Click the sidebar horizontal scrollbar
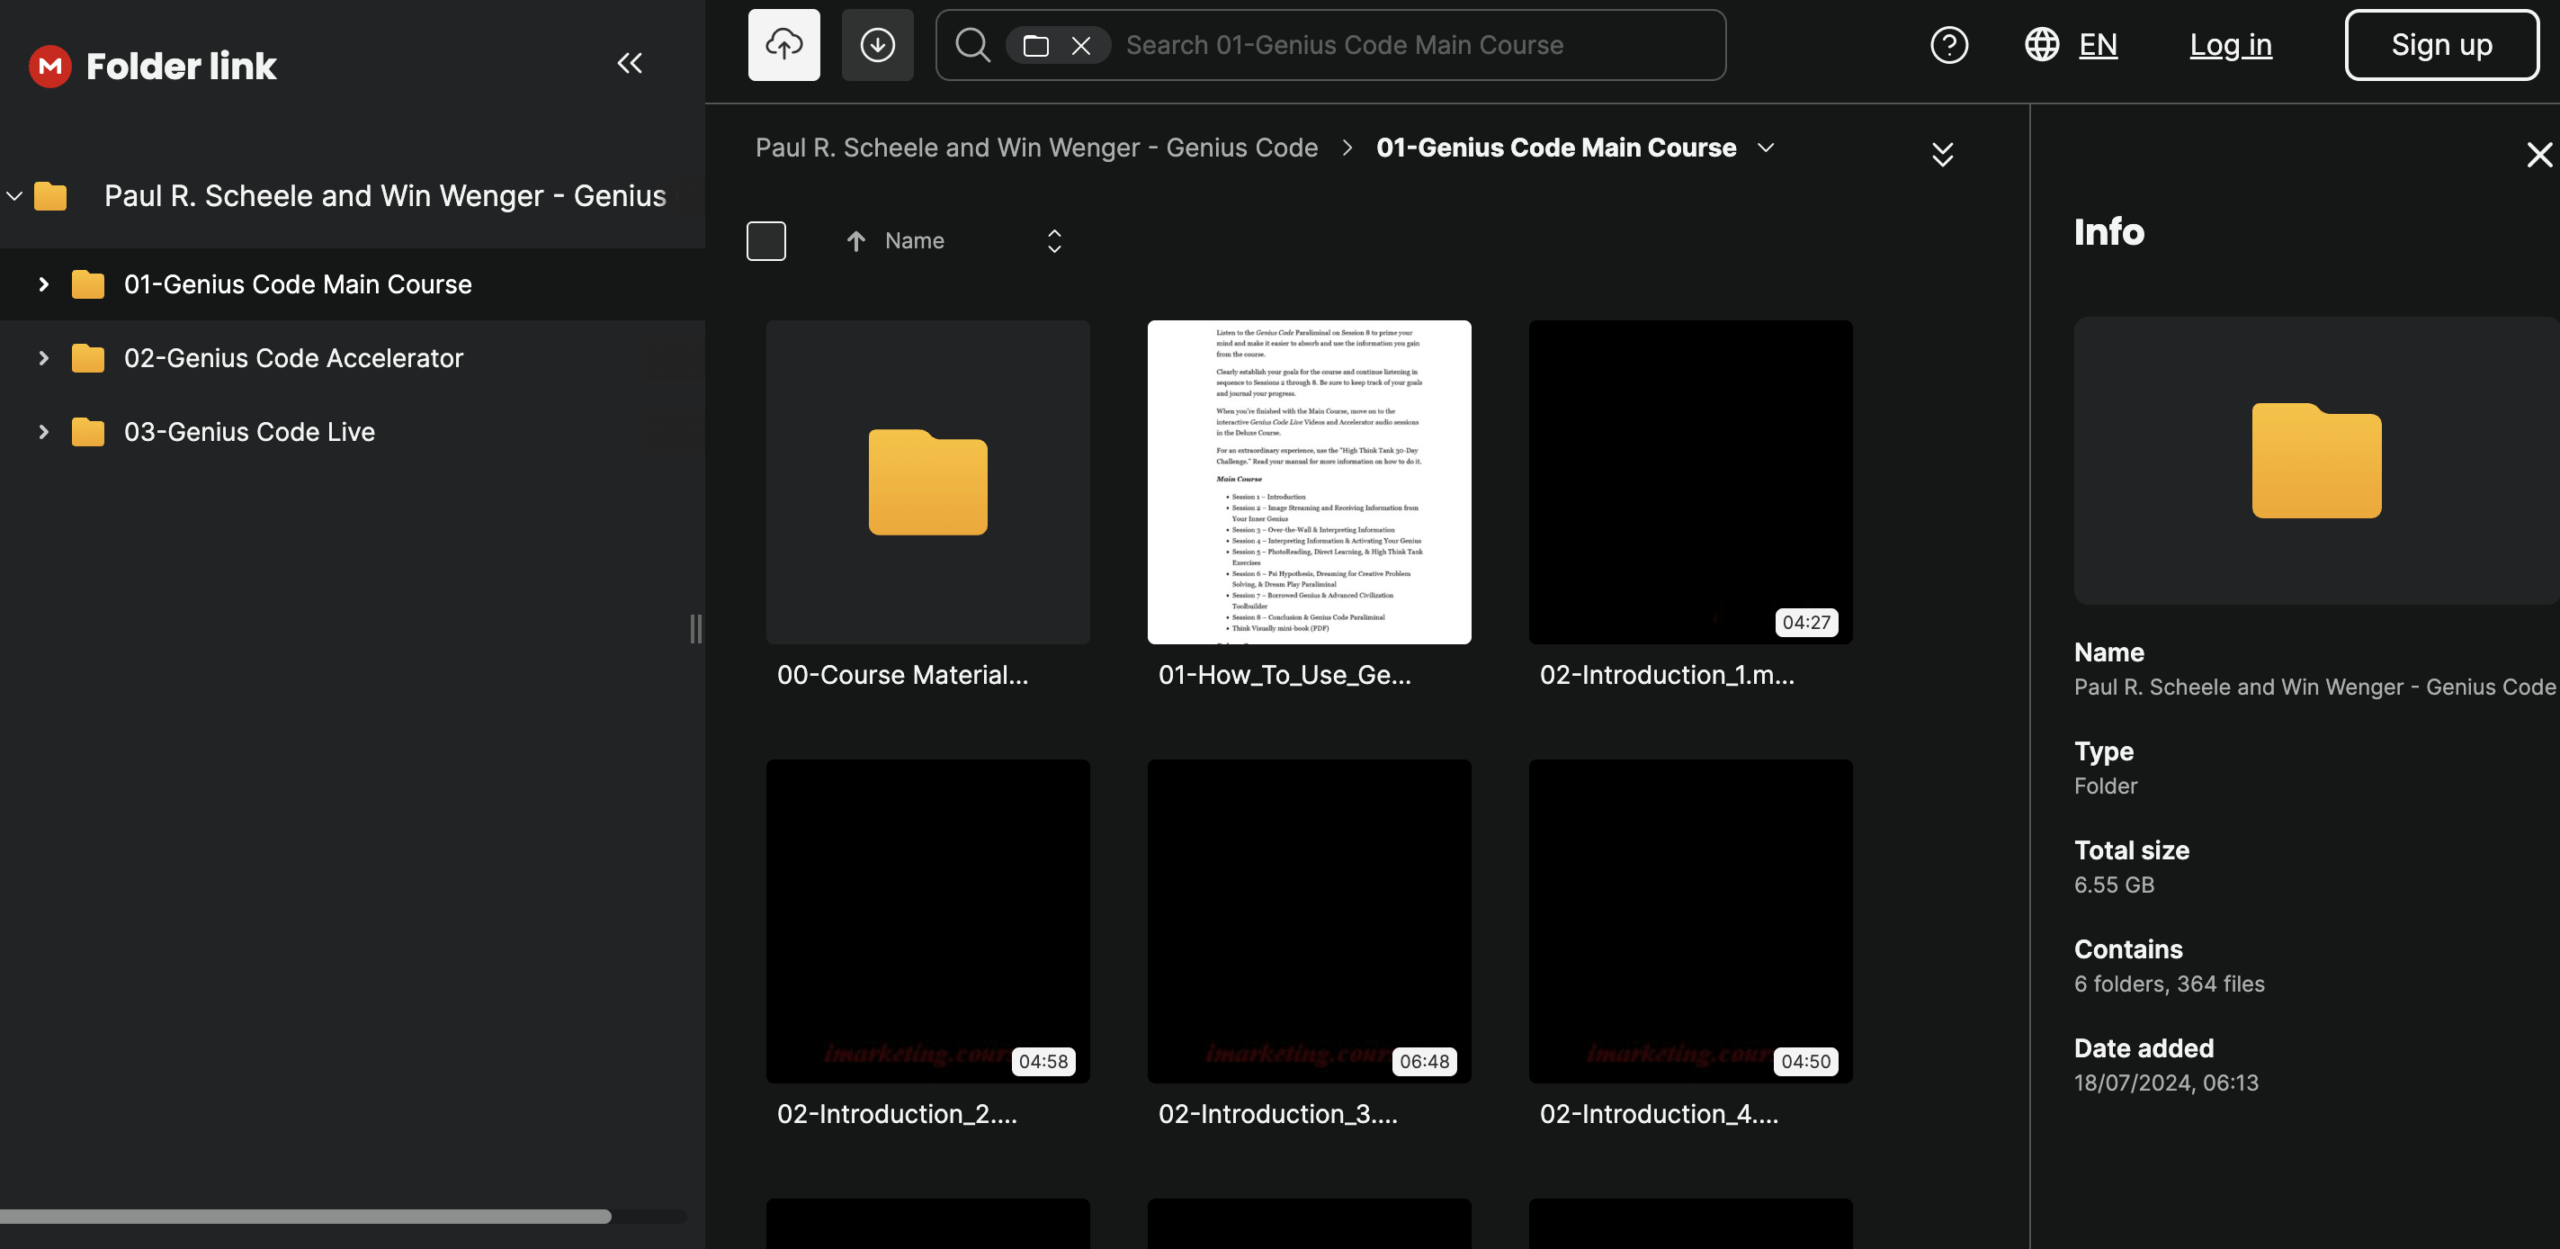 point(305,1217)
